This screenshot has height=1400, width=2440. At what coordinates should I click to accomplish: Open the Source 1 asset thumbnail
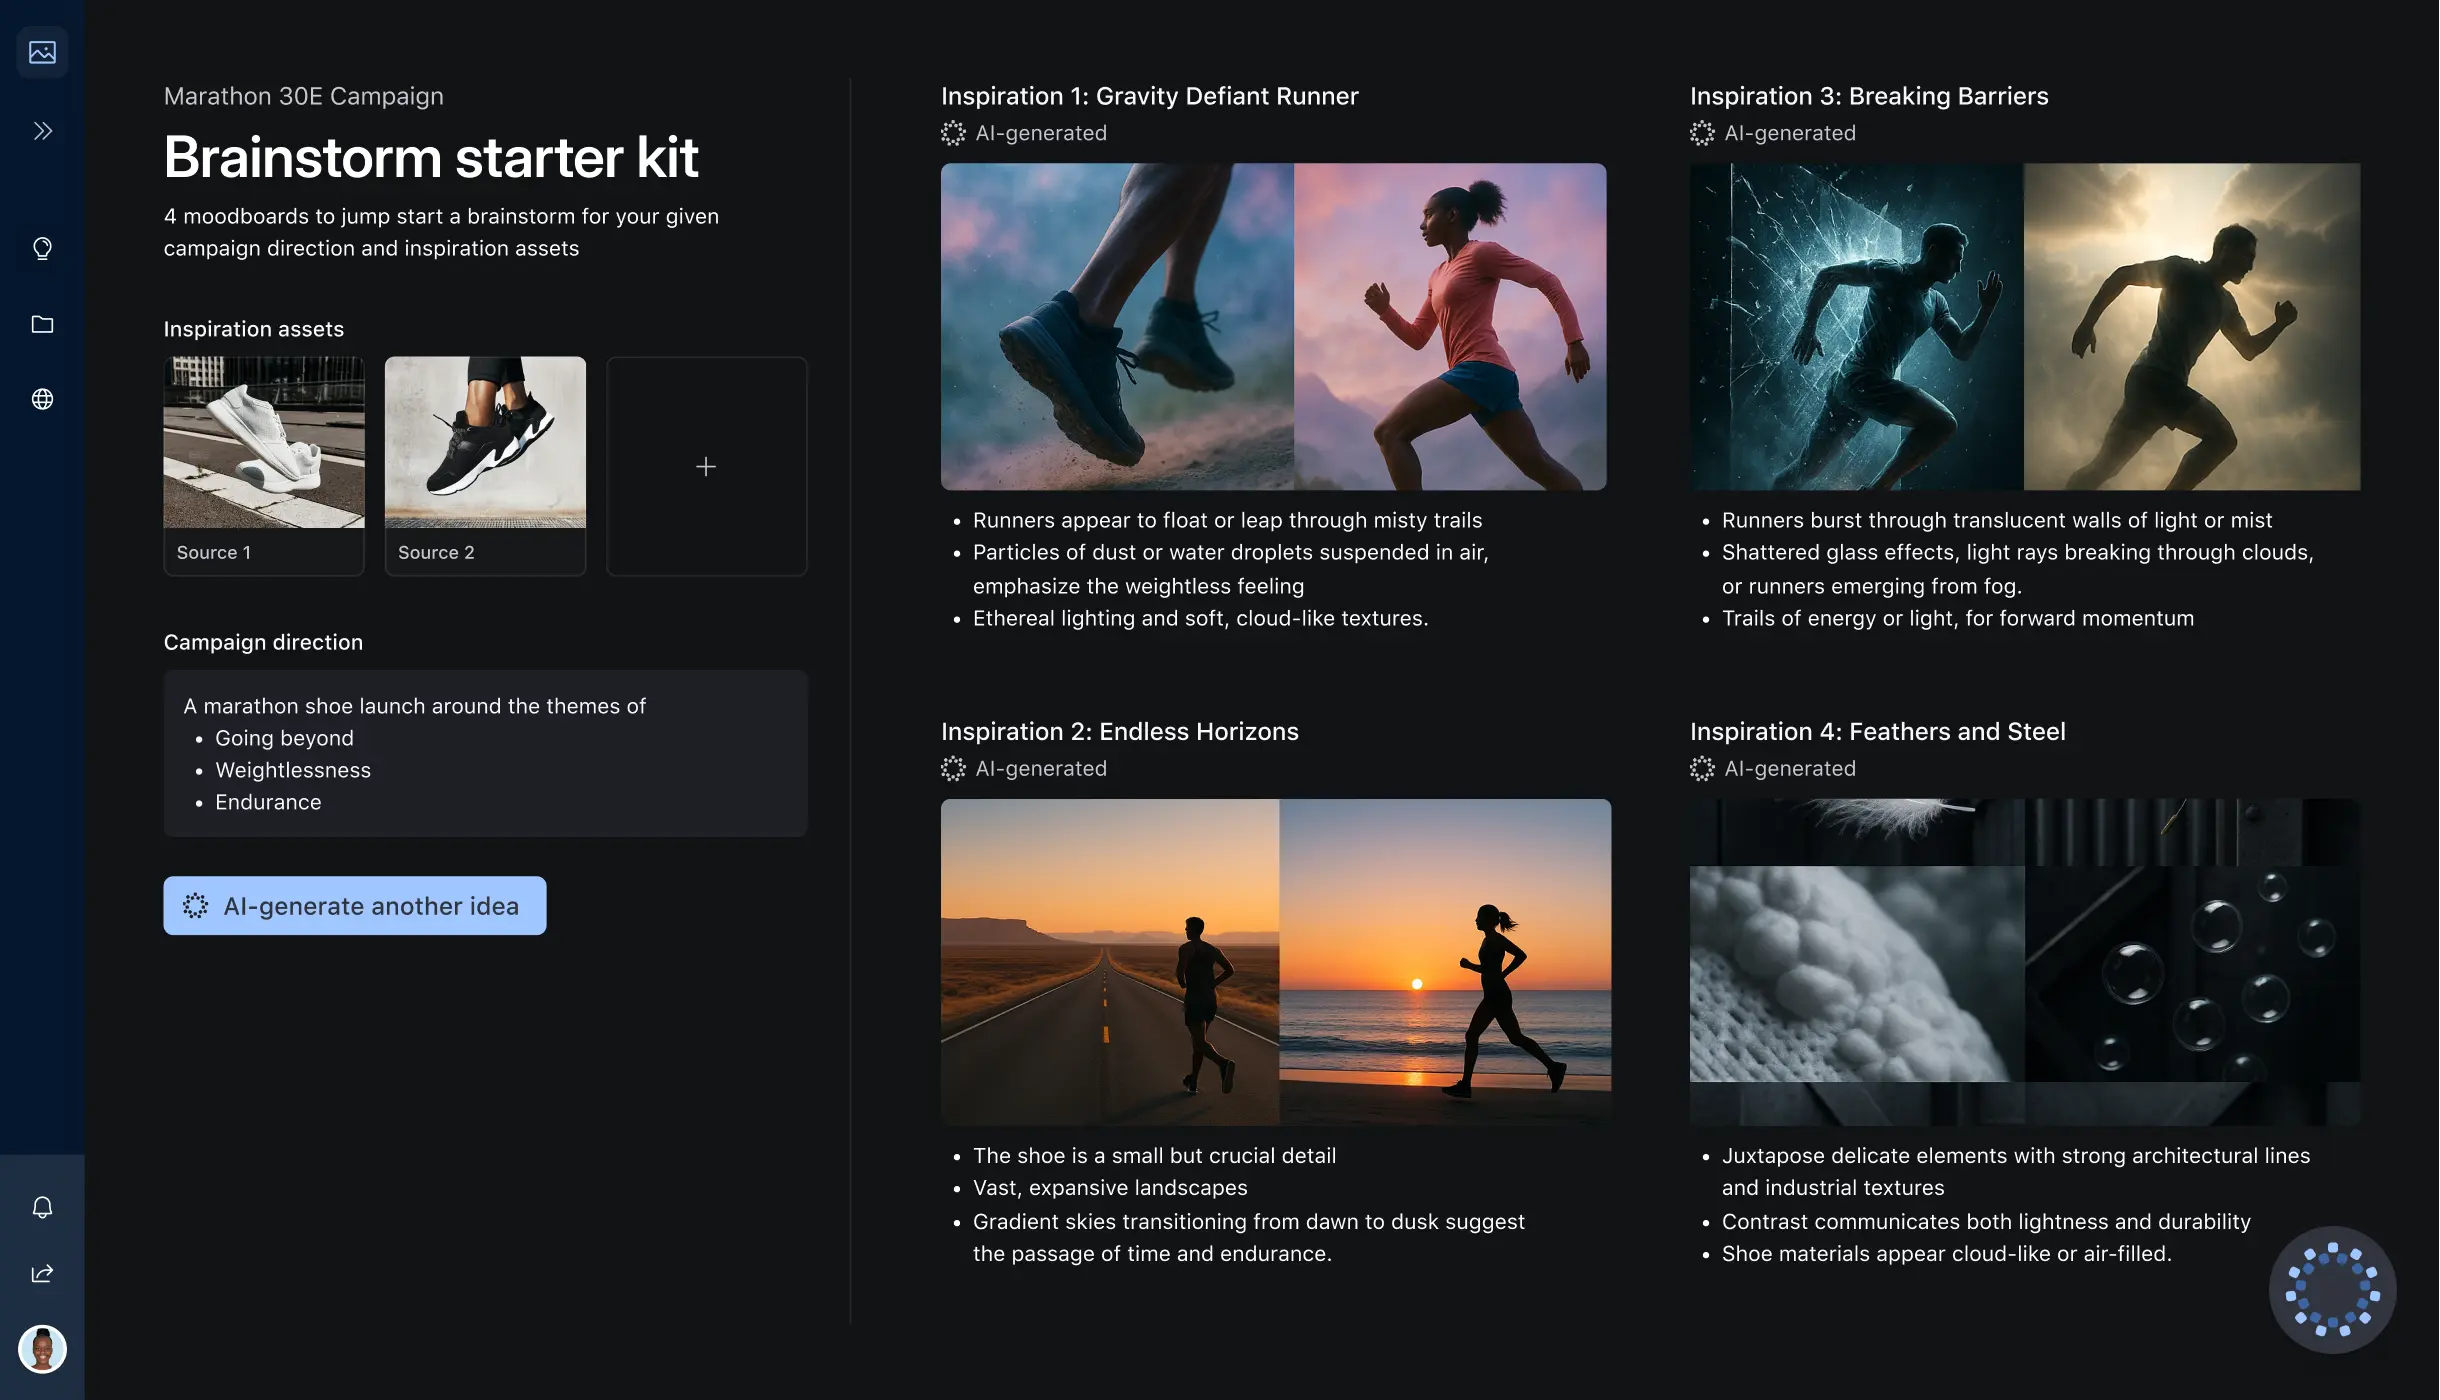264,443
